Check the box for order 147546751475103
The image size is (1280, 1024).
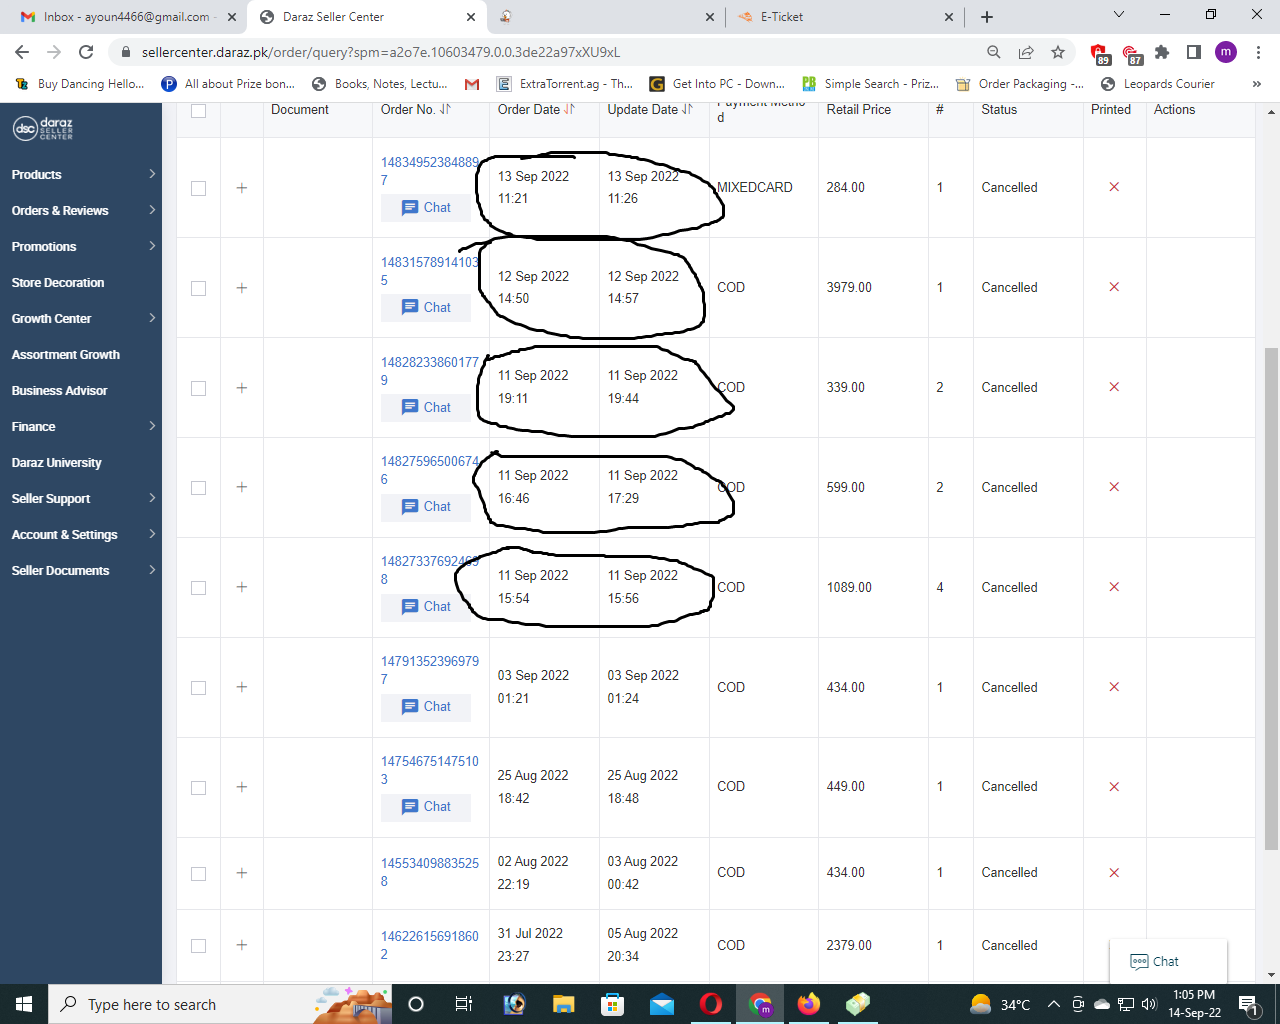point(198,788)
